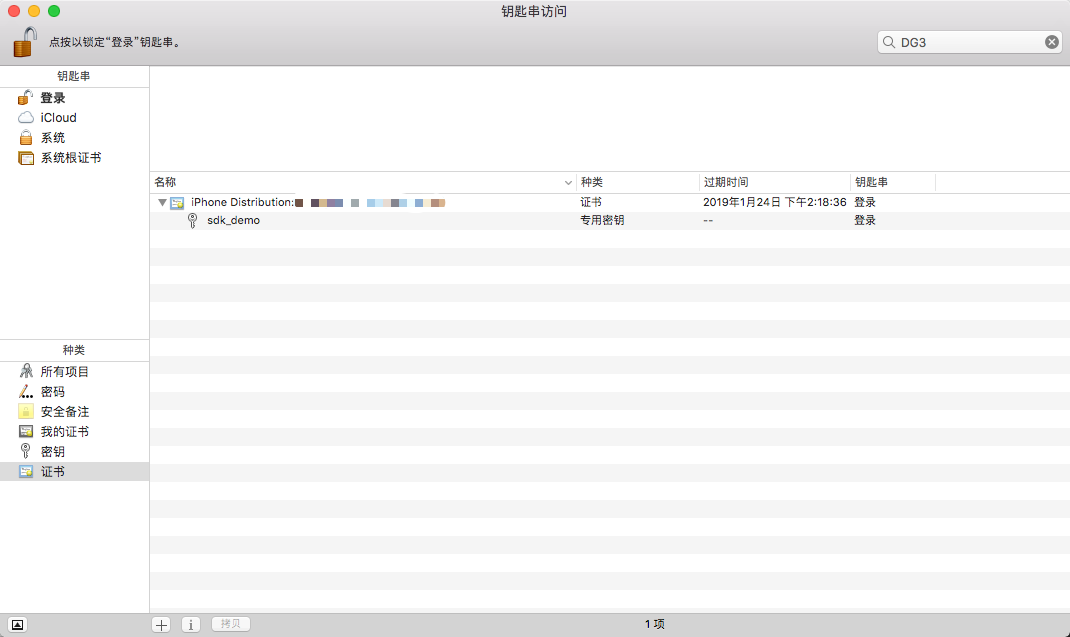Screen dimensions: 1070x637
Task: Click the search field containing DG3
Action: [965, 42]
